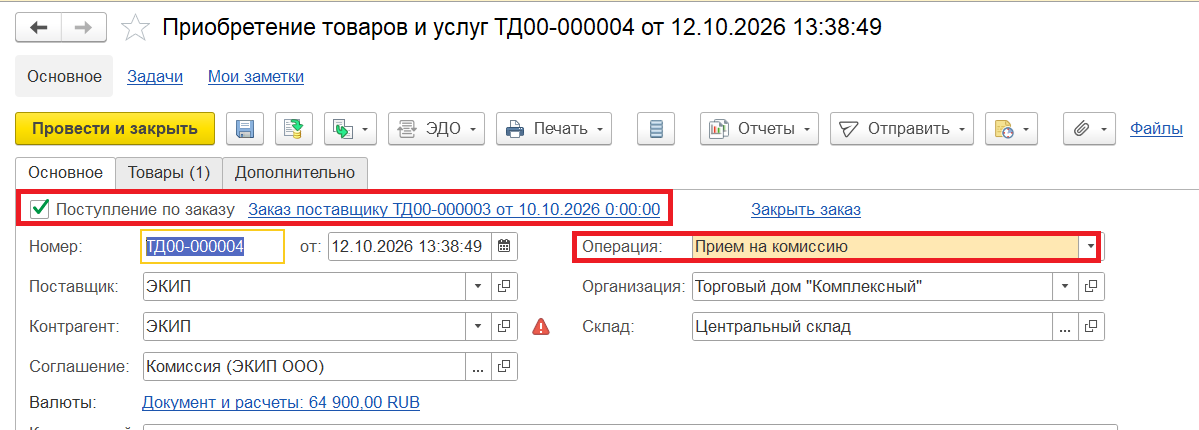1199x430 pixels.
Task: Click the Организация field Торговый дом
Action: pyautogui.click(x=872, y=287)
